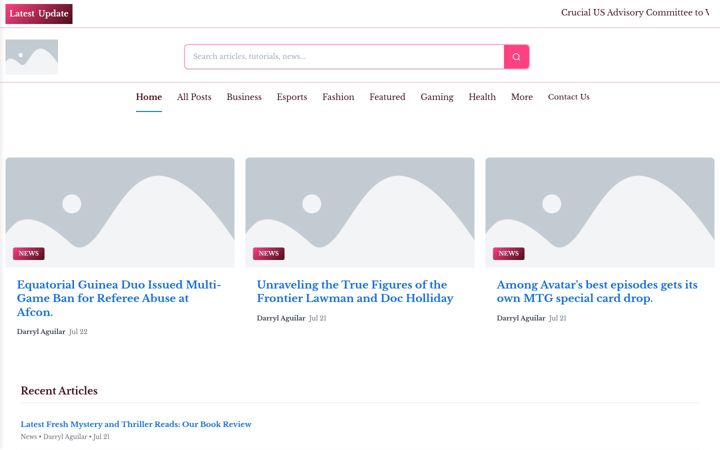Viewport: 720px width, 450px height.
Task: Click the Jul 22 date text
Action: [x=78, y=332]
